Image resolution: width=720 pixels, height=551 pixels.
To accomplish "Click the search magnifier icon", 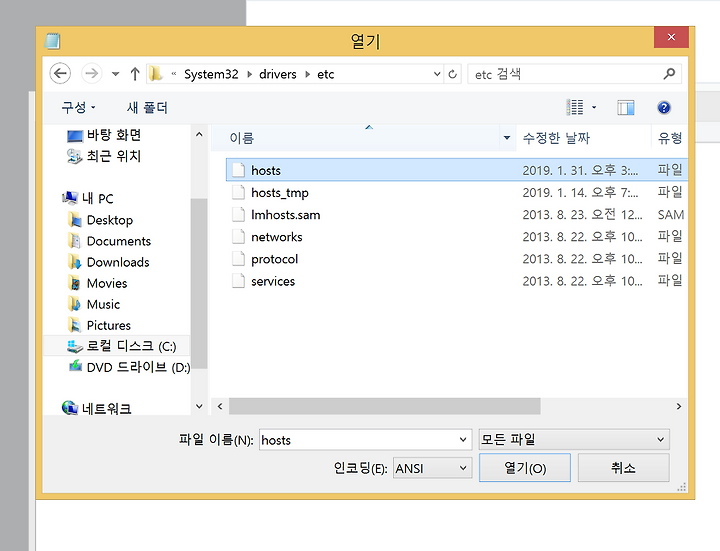I will coord(669,73).
